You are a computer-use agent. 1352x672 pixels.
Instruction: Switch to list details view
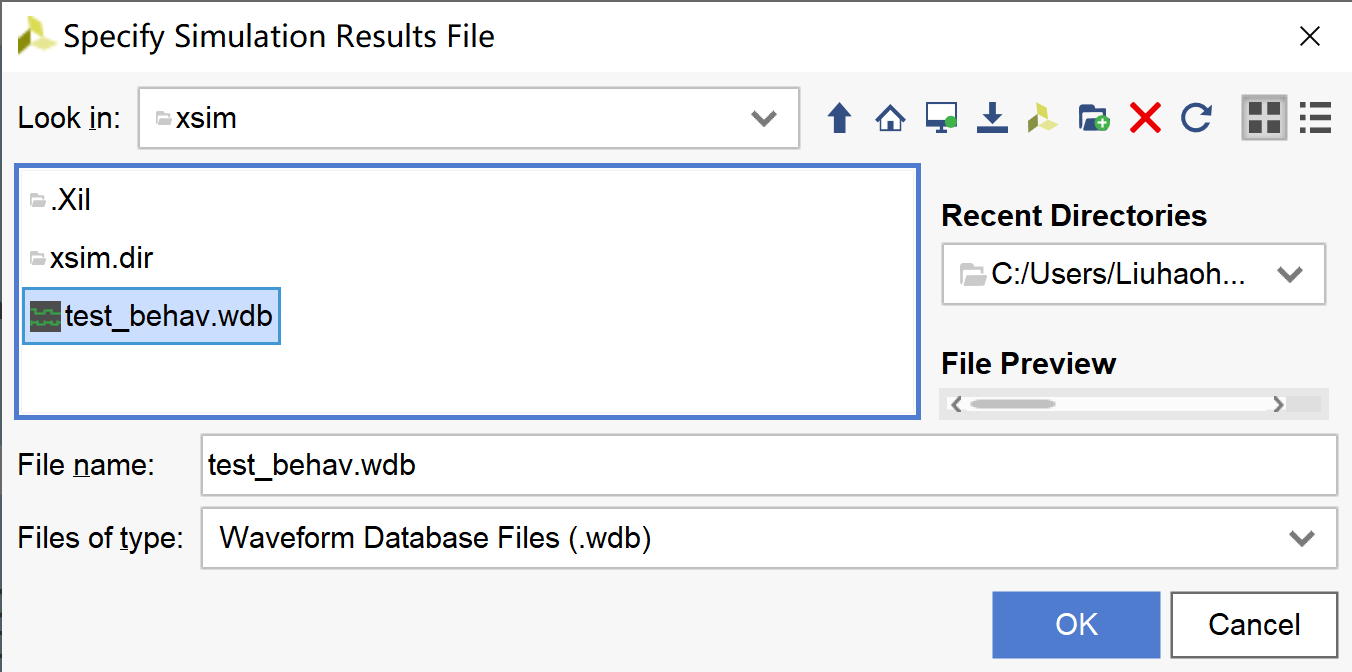pos(1315,118)
